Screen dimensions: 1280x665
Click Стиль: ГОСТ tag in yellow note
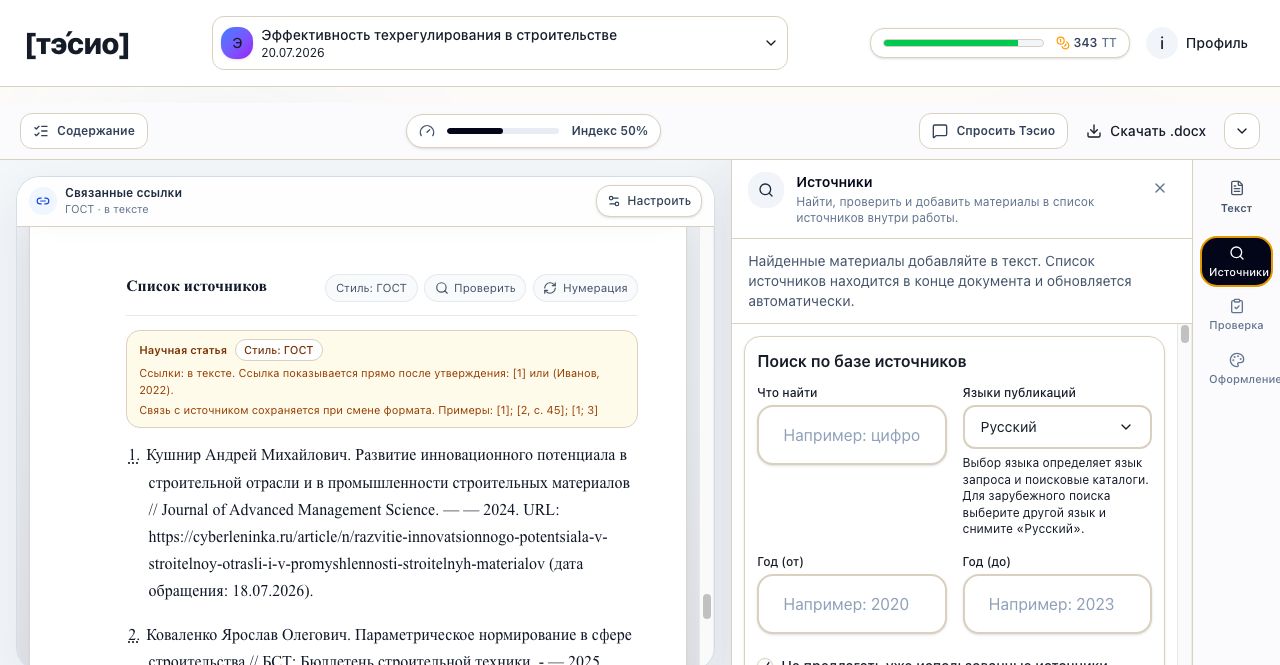tap(279, 350)
